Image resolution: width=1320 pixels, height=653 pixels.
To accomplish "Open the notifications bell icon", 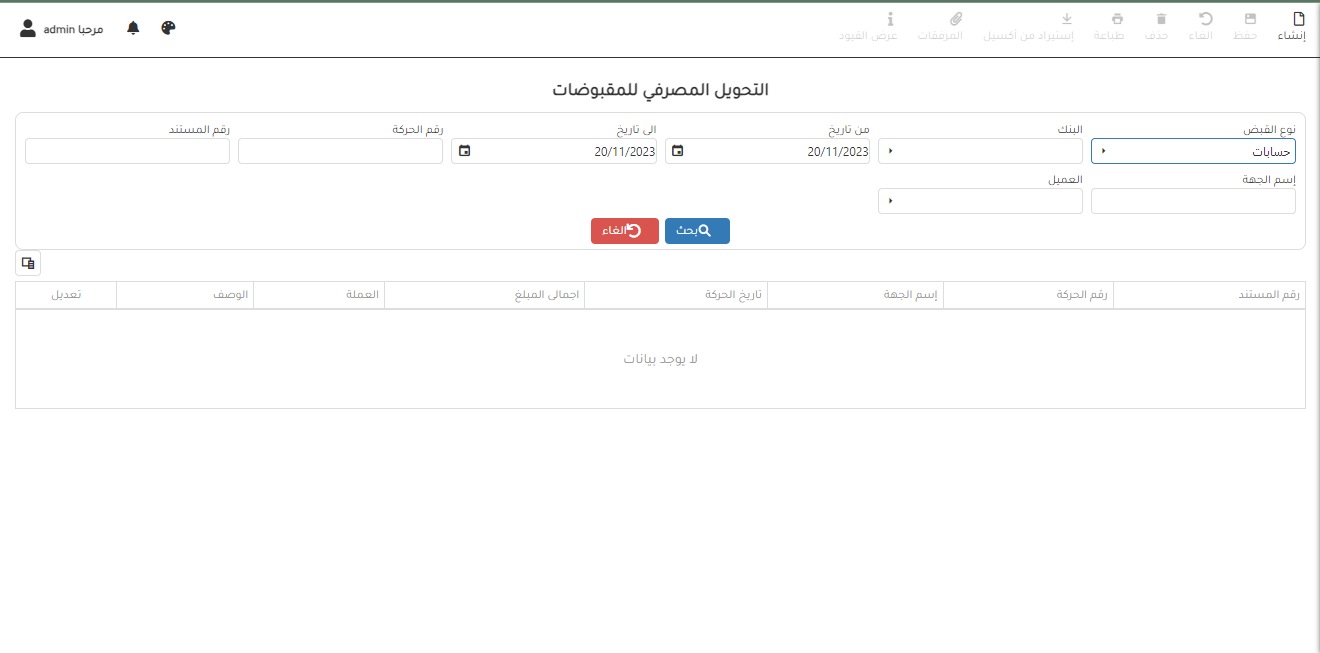I will [x=133, y=28].
